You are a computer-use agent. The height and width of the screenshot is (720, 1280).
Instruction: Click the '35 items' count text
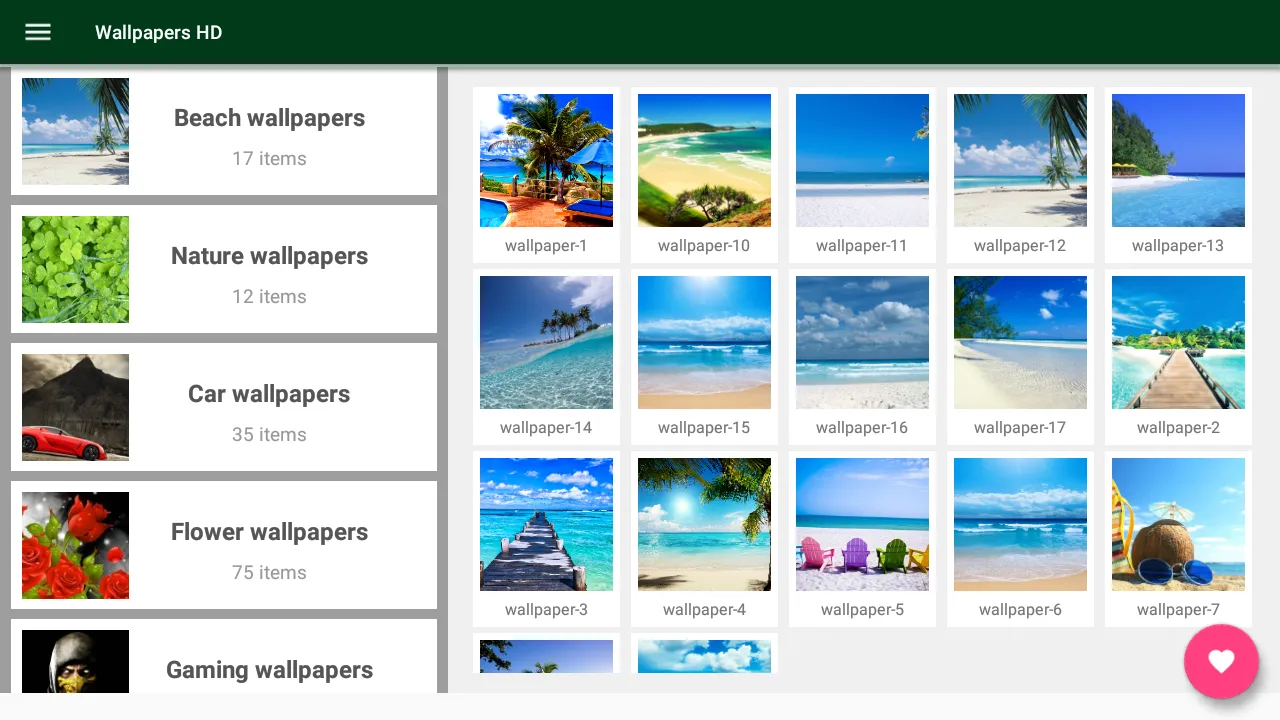tap(269, 434)
